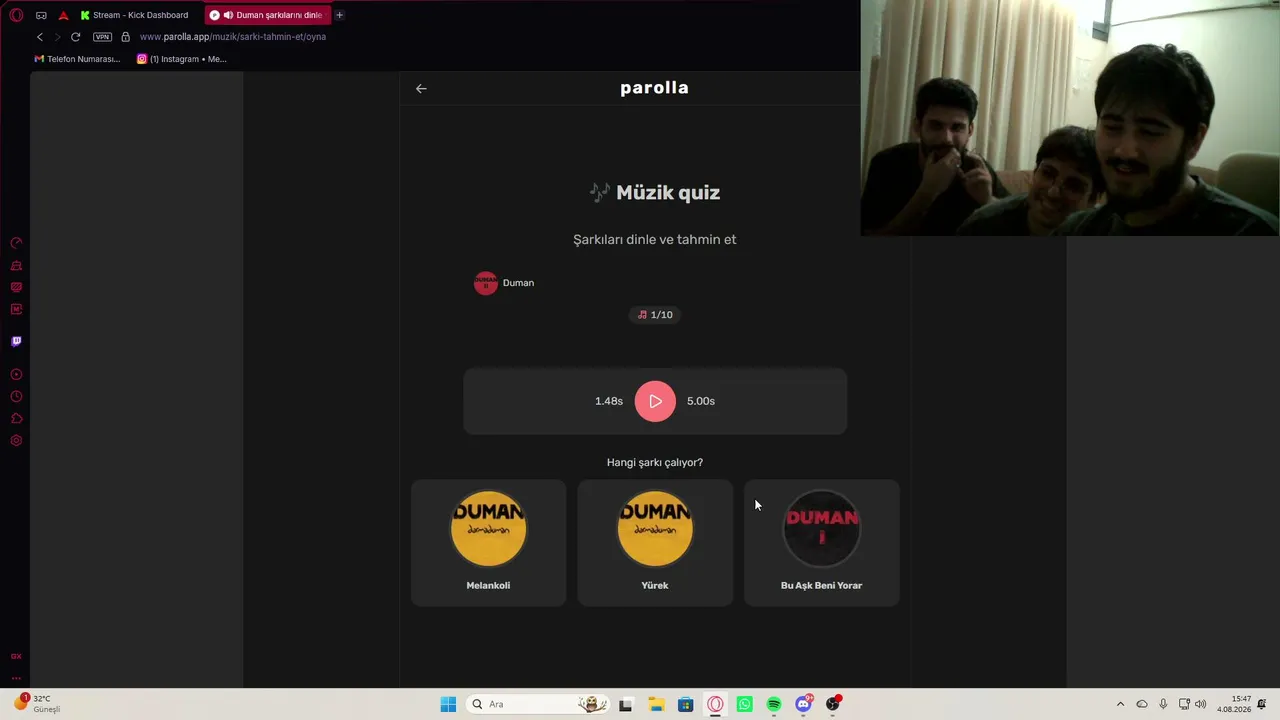Screen dimensions: 1280x720
Task: Open Microsoft Store from the taskbar
Action: click(685, 704)
